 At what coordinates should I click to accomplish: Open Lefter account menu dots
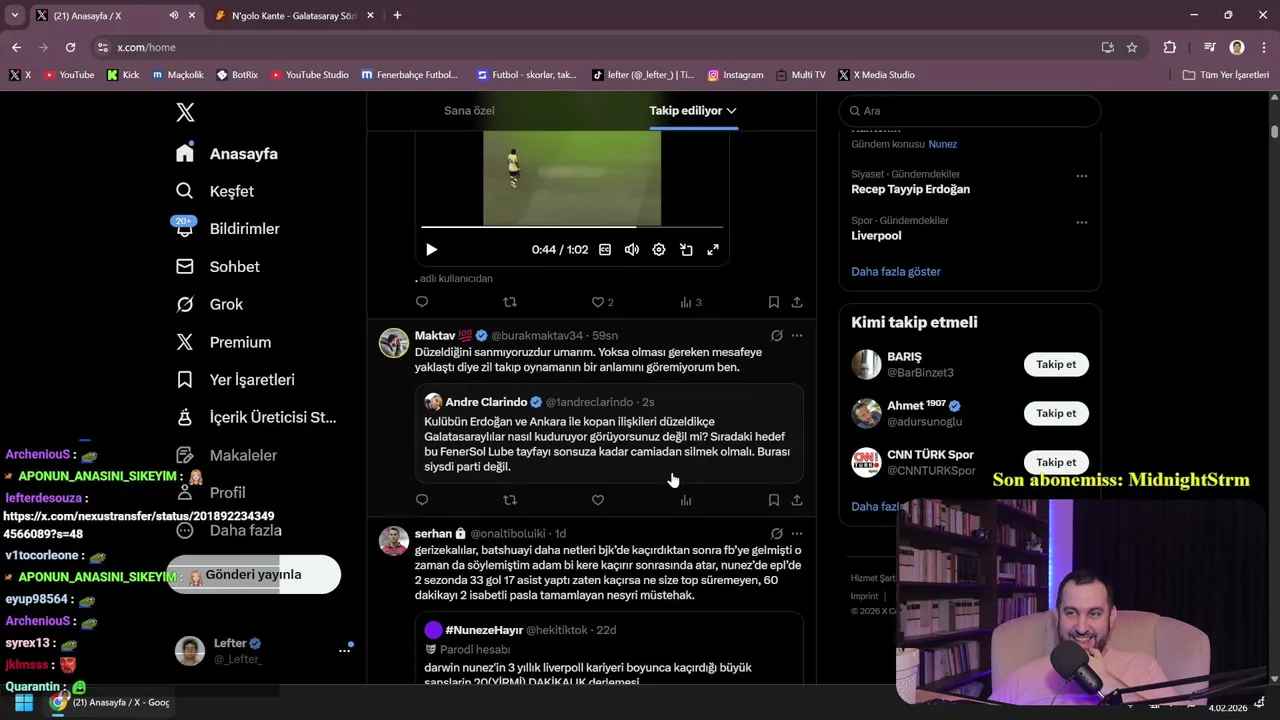click(x=344, y=651)
